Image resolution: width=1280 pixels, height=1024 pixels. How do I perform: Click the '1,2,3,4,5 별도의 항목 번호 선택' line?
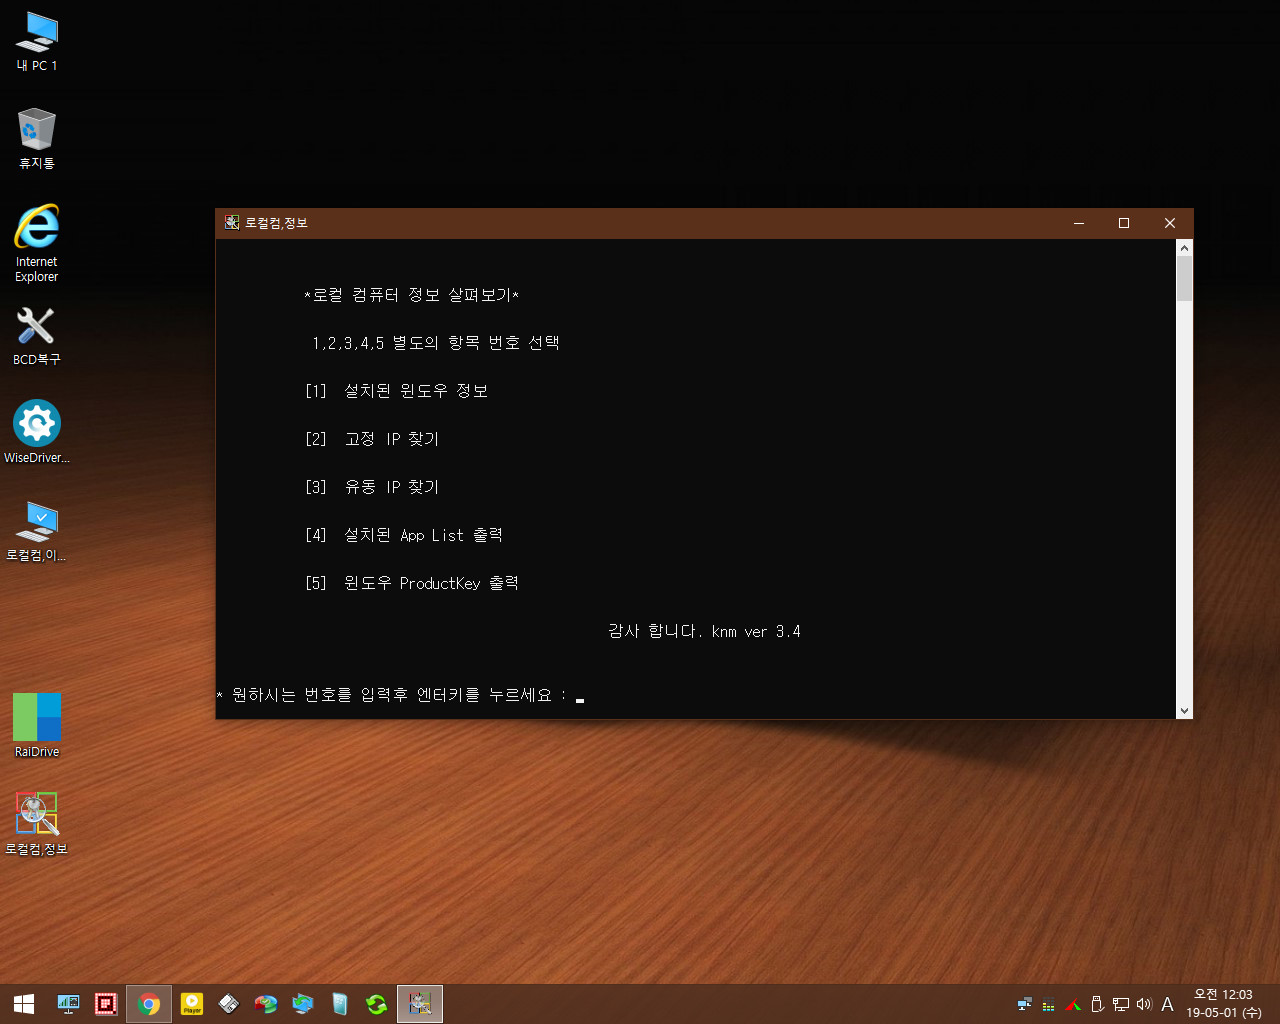point(436,343)
